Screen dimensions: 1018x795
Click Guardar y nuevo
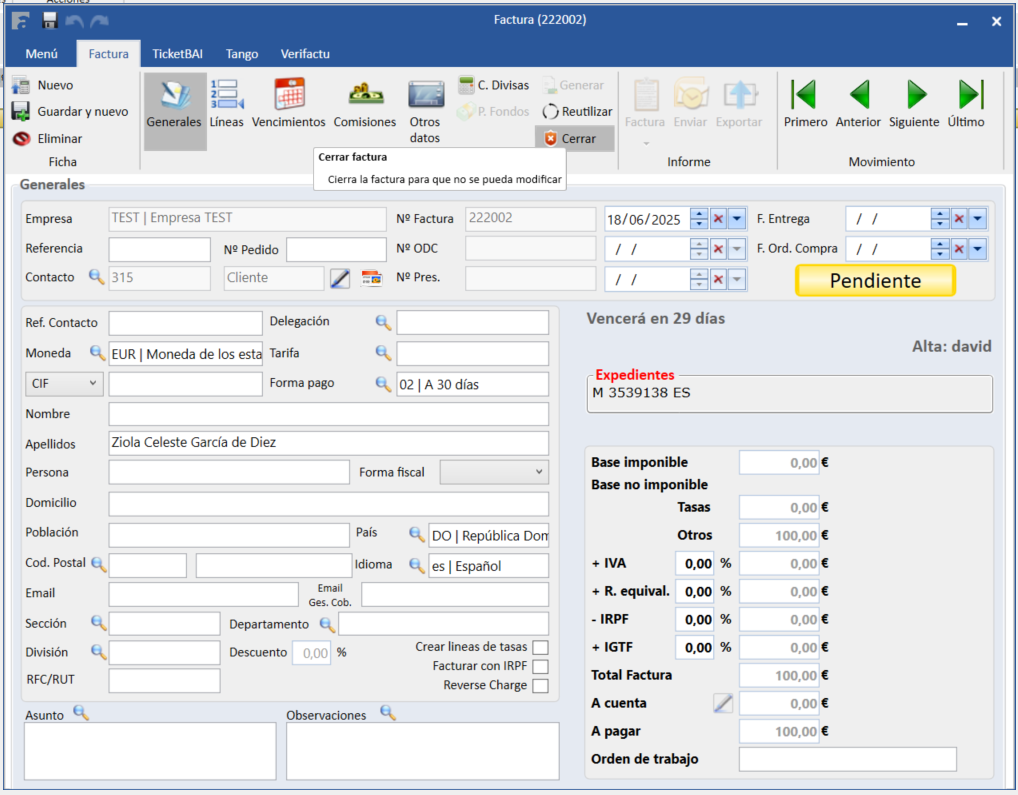tap(70, 112)
